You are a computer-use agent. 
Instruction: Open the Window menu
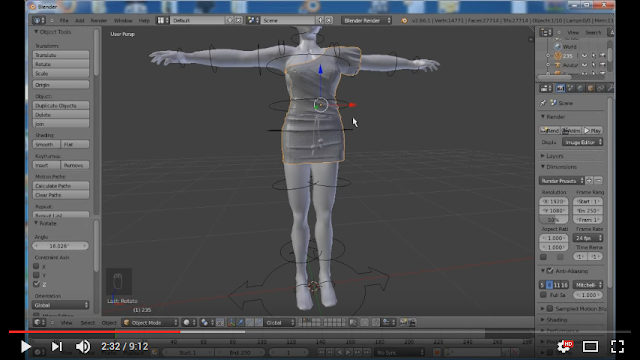[x=123, y=20]
